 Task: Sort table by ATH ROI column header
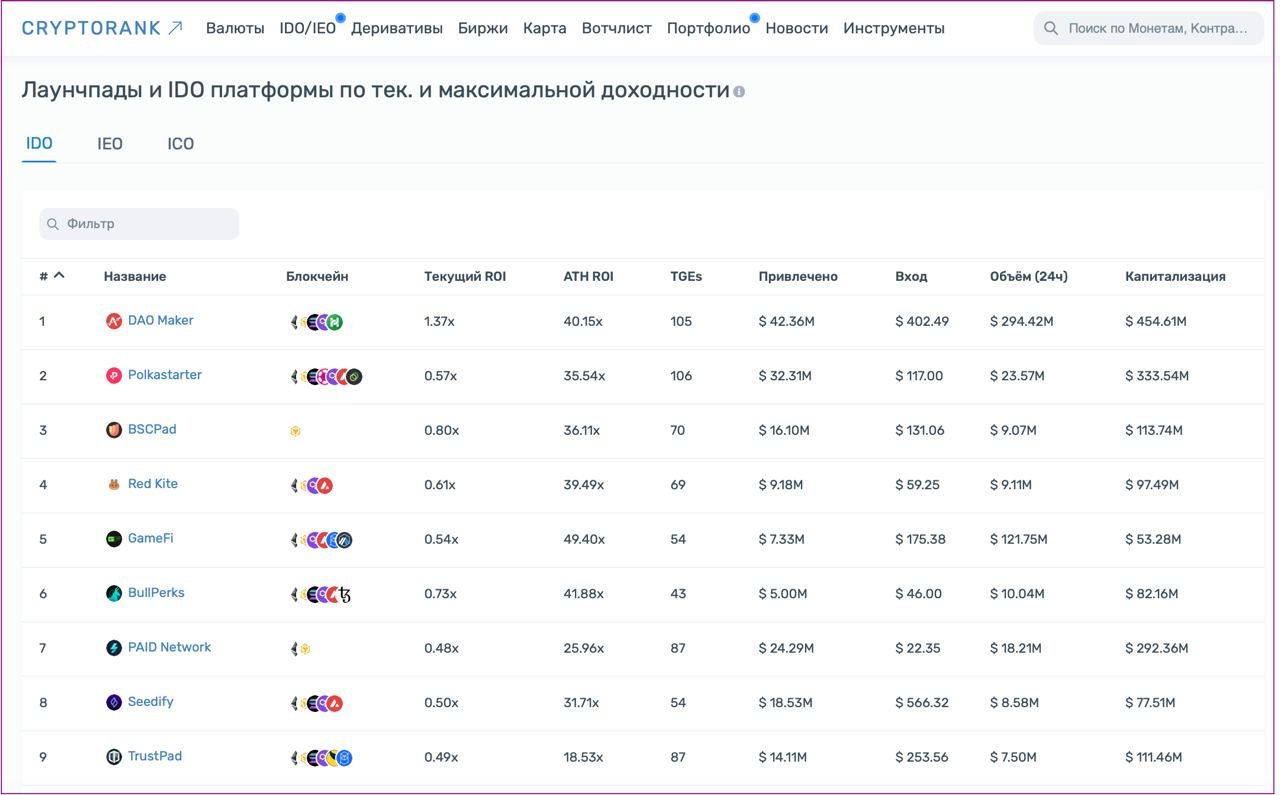(x=588, y=276)
